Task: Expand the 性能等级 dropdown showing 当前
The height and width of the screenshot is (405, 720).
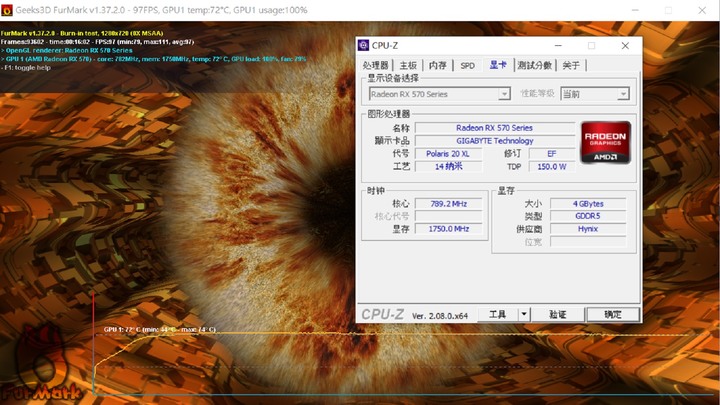Action: (595, 94)
